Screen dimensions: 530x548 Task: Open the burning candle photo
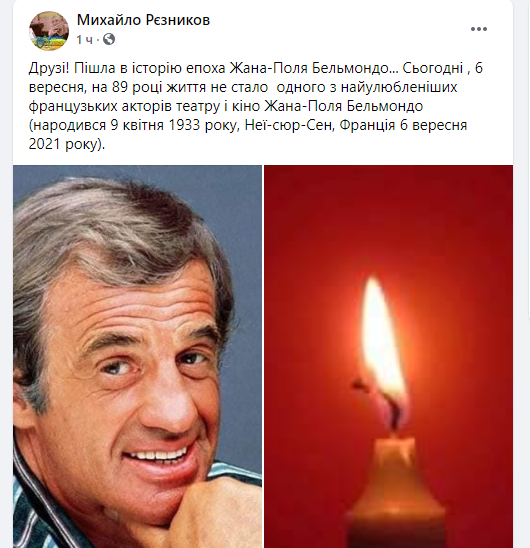coord(388,356)
